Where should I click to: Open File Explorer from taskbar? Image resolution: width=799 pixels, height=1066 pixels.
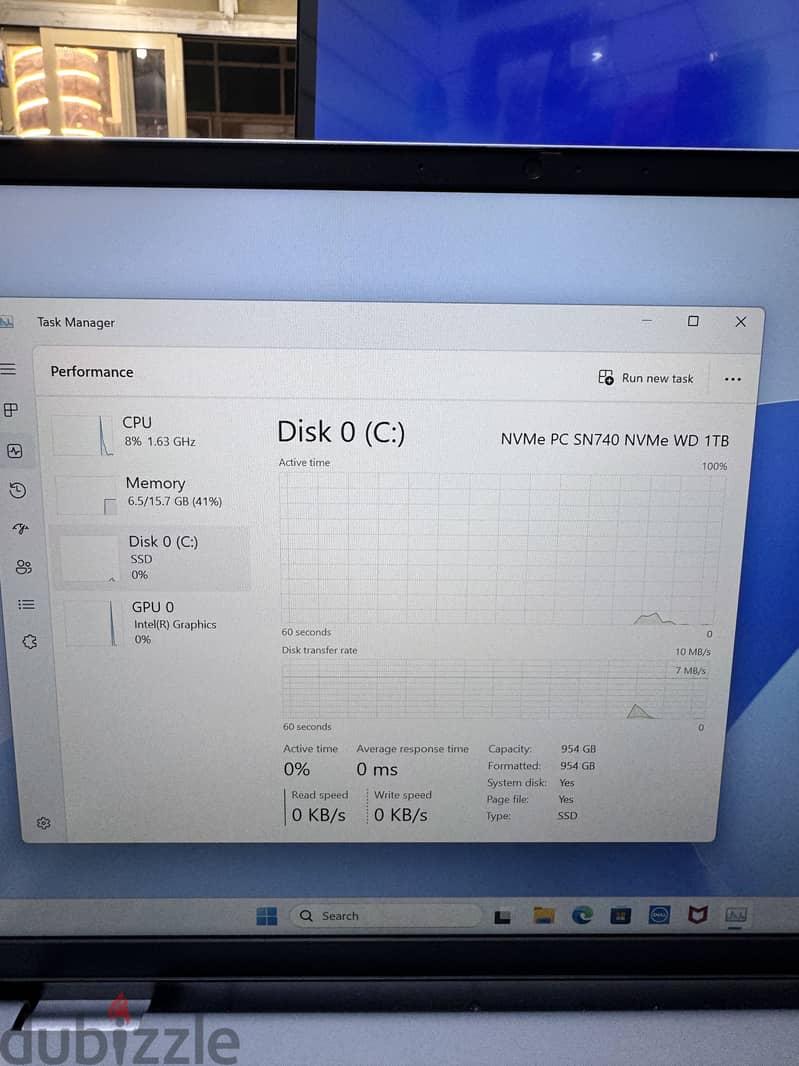(543, 916)
